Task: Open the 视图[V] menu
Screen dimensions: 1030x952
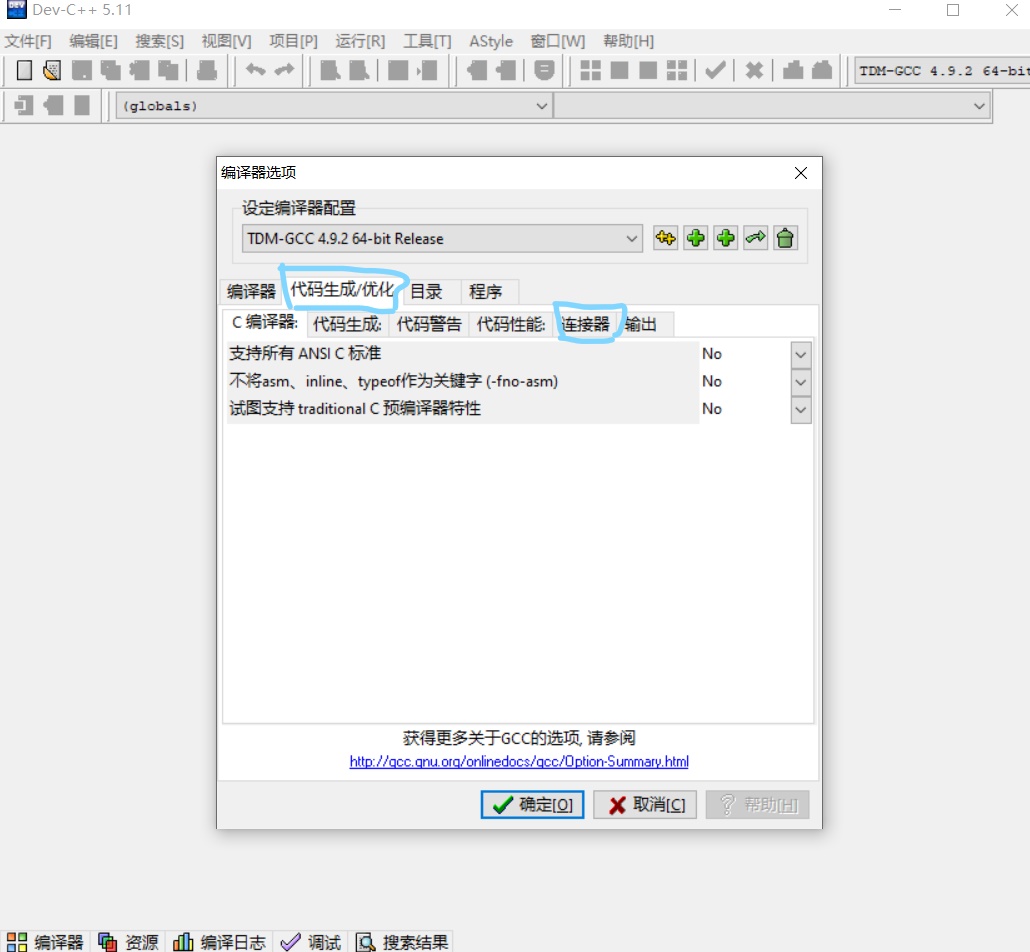Action: coord(226,41)
